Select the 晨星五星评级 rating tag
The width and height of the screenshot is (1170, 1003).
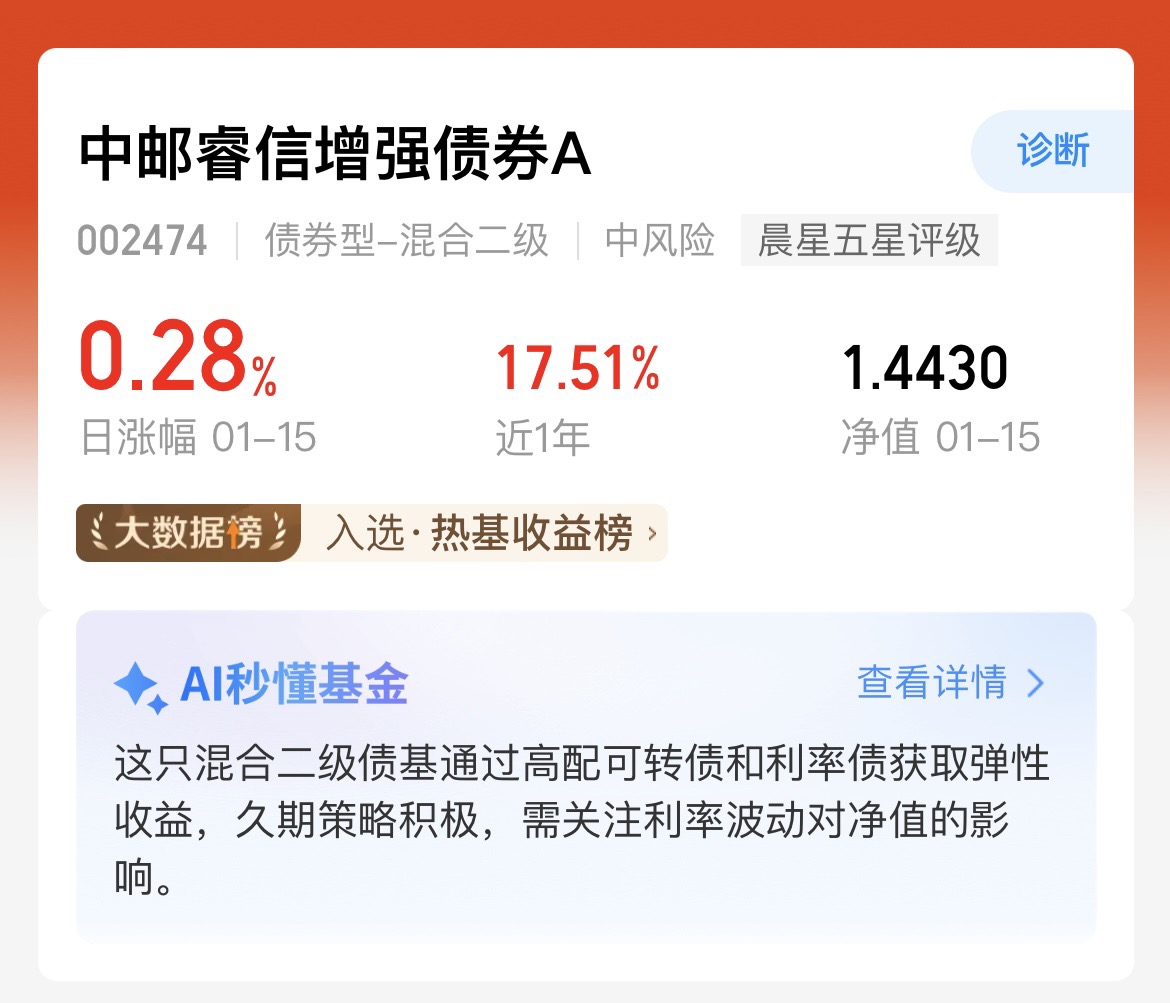tap(869, 240)
